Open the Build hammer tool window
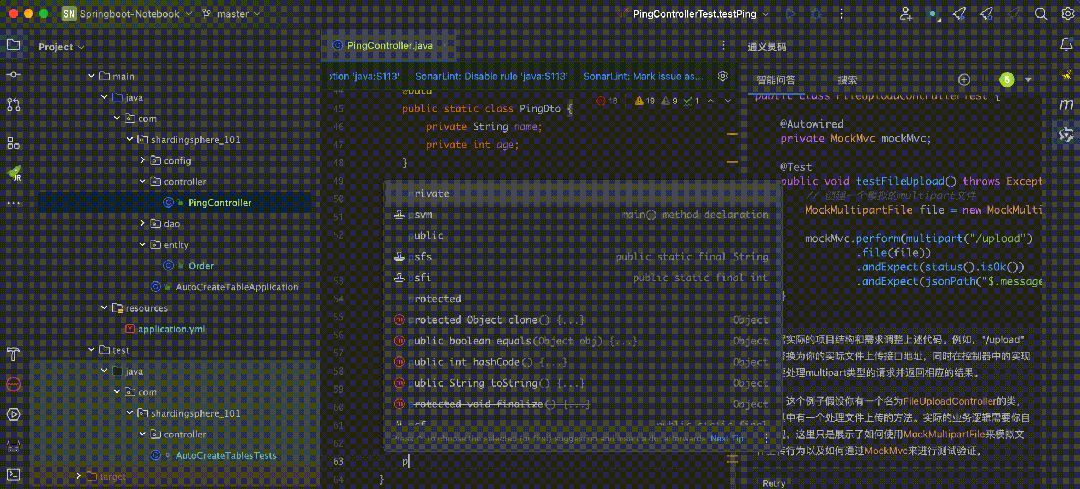Viewport: 1080px width, 489px height. pyautogui.click(x=13, y=355)
